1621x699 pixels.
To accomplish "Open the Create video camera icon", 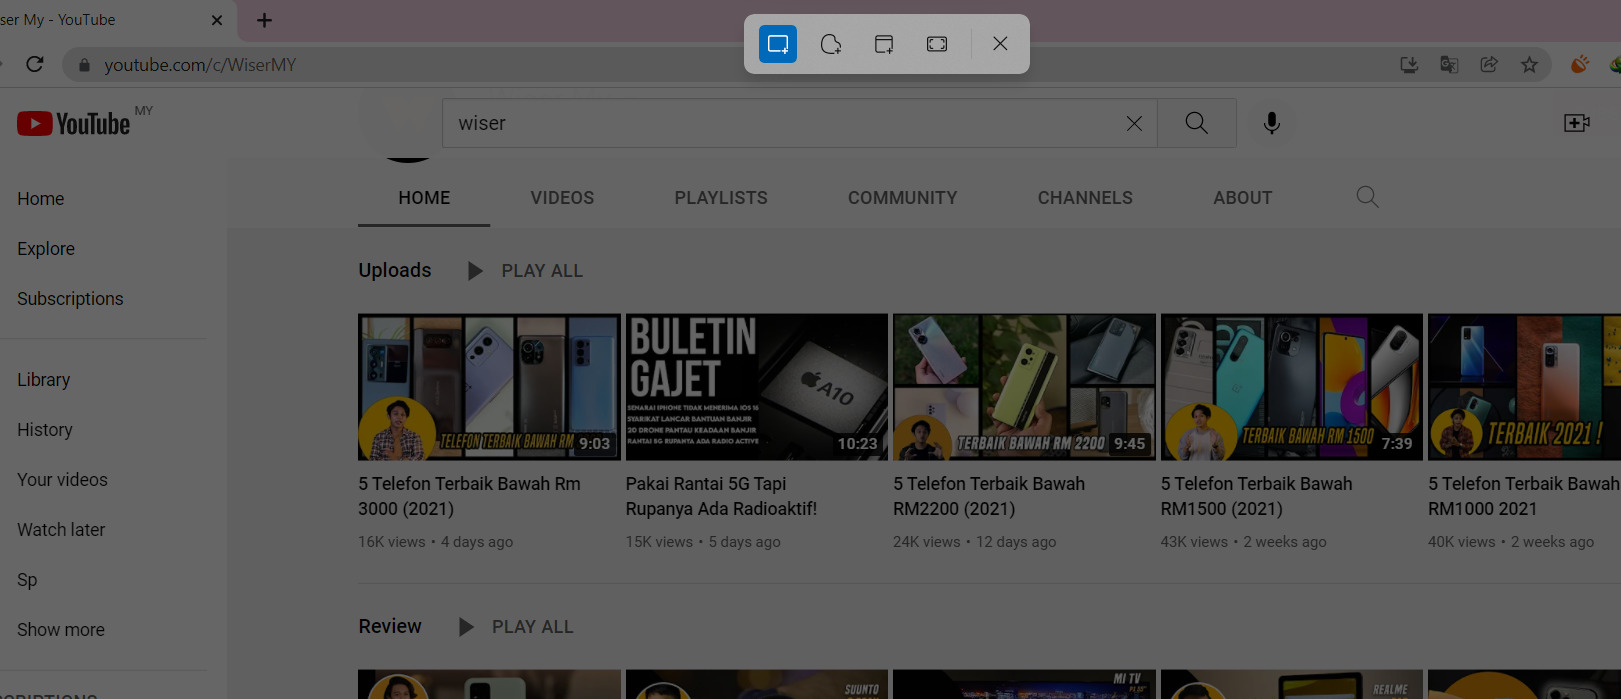I will click(x=1576, y=123).
